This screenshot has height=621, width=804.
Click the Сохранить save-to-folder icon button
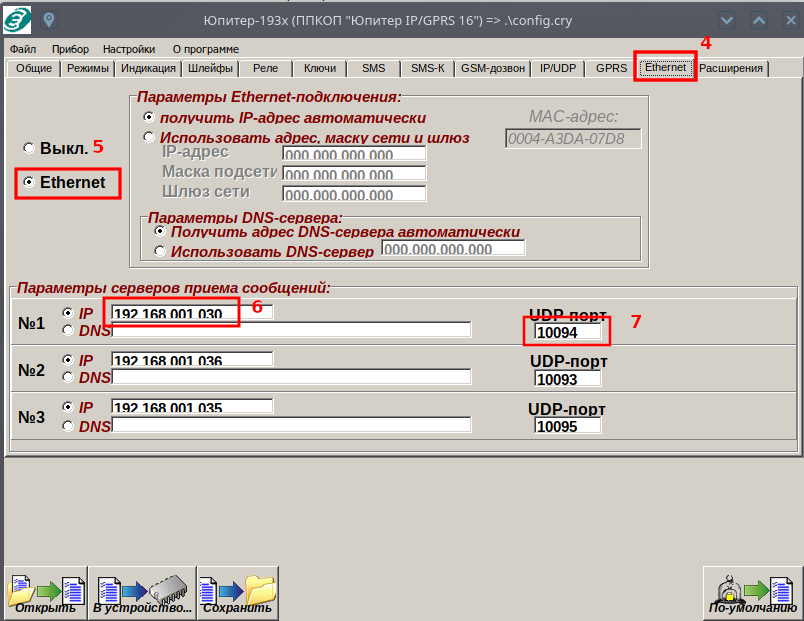tap(237, 593)
